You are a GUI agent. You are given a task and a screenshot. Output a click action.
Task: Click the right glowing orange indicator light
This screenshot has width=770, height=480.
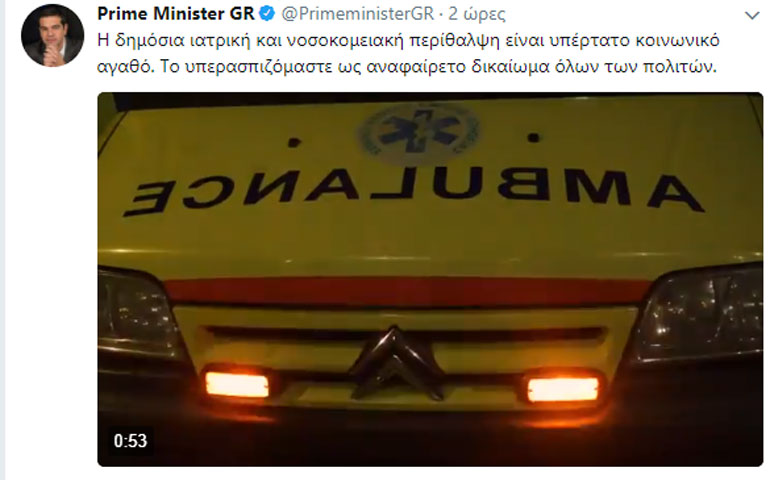(x=563, y=389)
